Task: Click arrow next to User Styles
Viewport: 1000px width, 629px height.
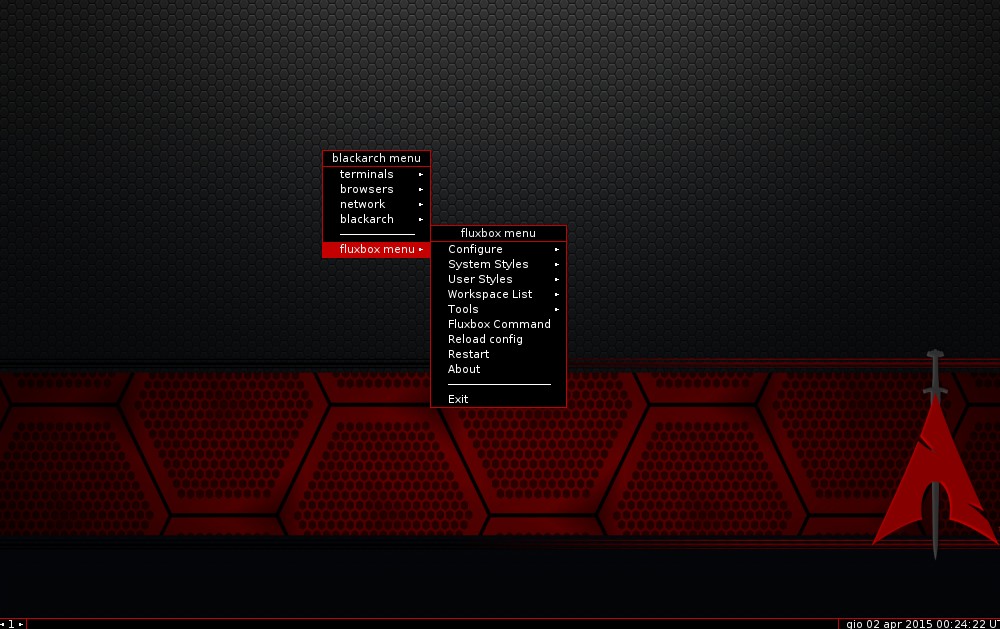Action: (x=557, y=279)
